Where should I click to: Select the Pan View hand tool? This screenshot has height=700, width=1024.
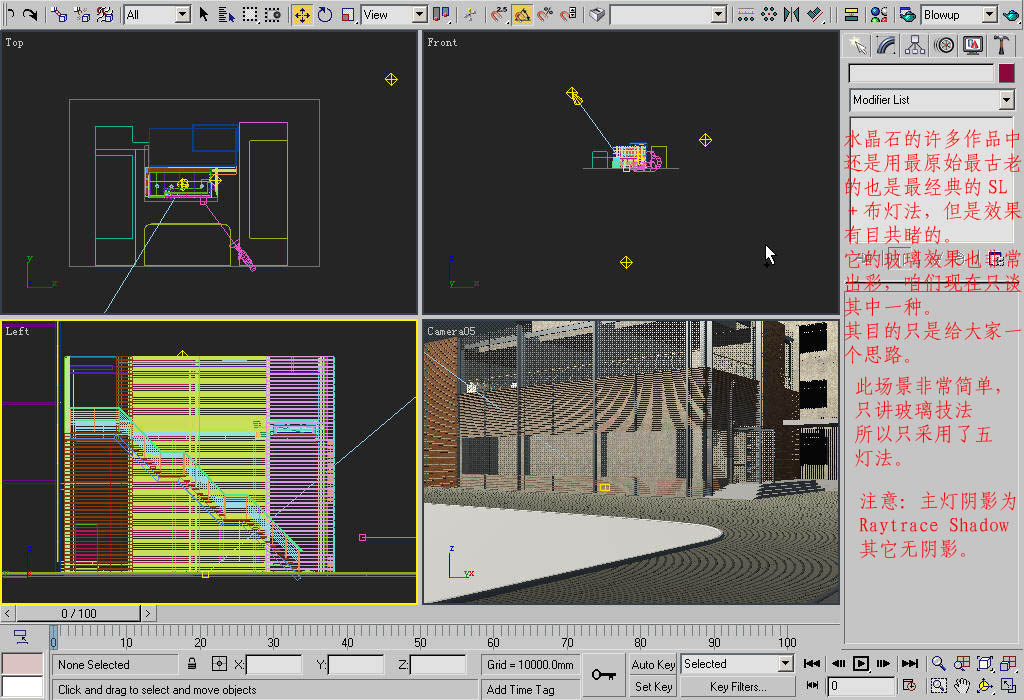[961, 686]
